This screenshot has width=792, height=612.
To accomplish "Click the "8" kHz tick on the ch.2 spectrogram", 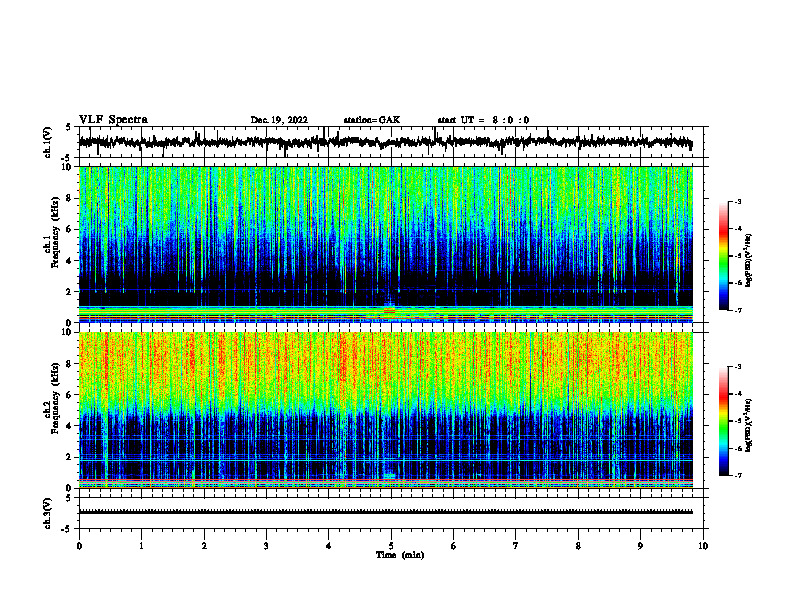I will (70, 364).
